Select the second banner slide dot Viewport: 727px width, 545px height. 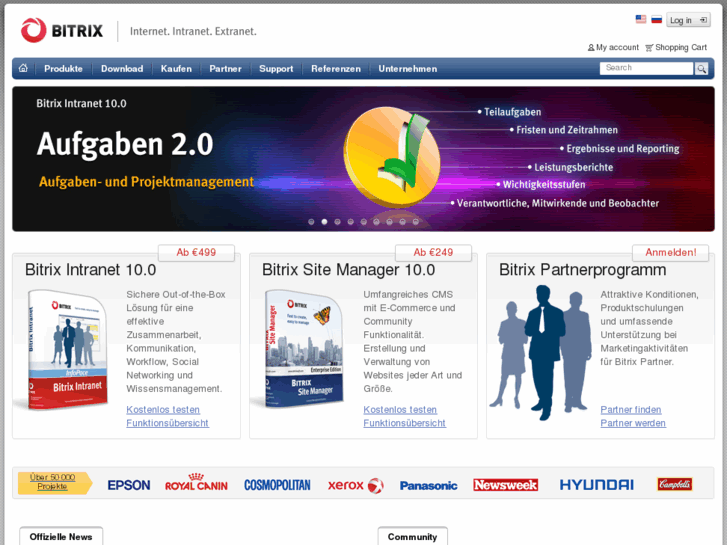325,222
